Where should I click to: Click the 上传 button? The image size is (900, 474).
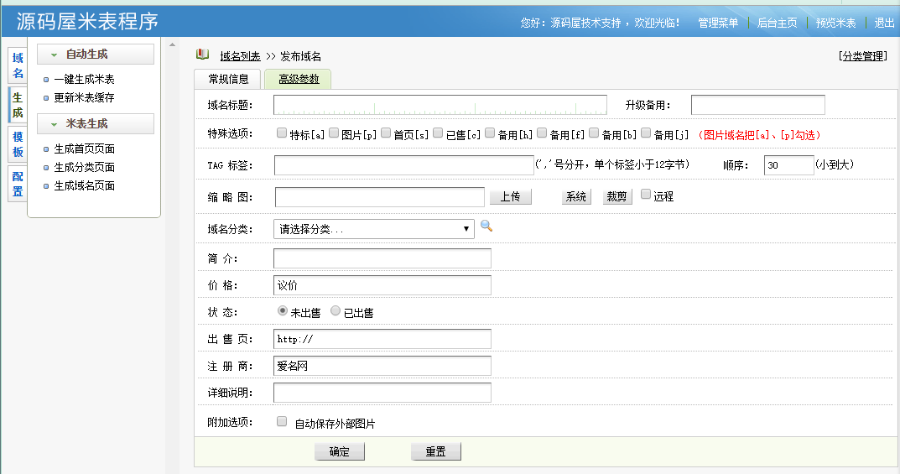click(510, 197)
